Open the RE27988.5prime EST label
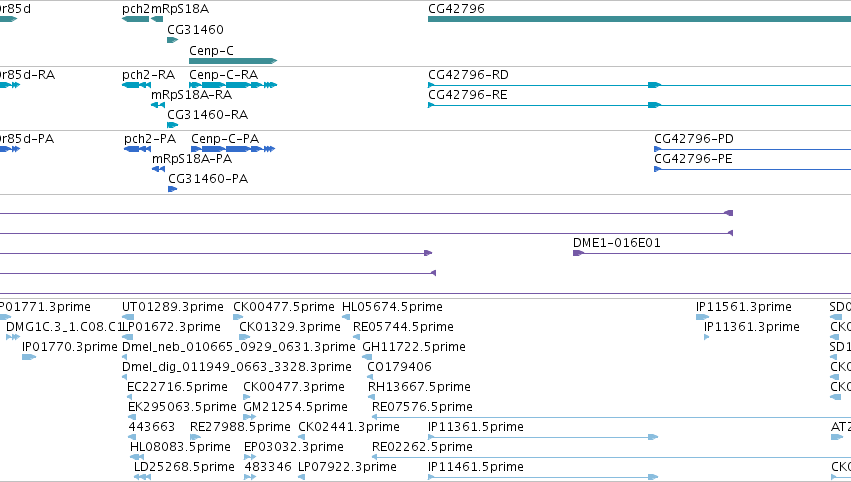The width and height of the screenshot is (851, 482). click(x=240, y=427)
